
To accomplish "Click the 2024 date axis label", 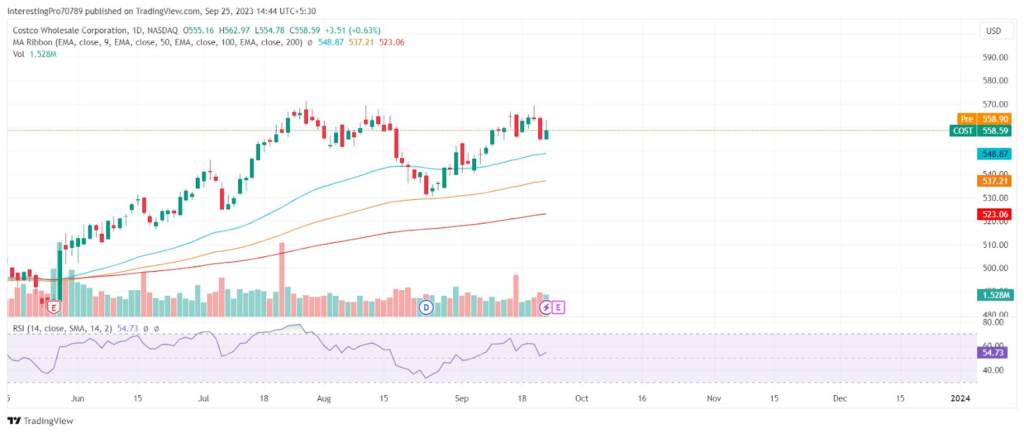I will tap(959, 398).
